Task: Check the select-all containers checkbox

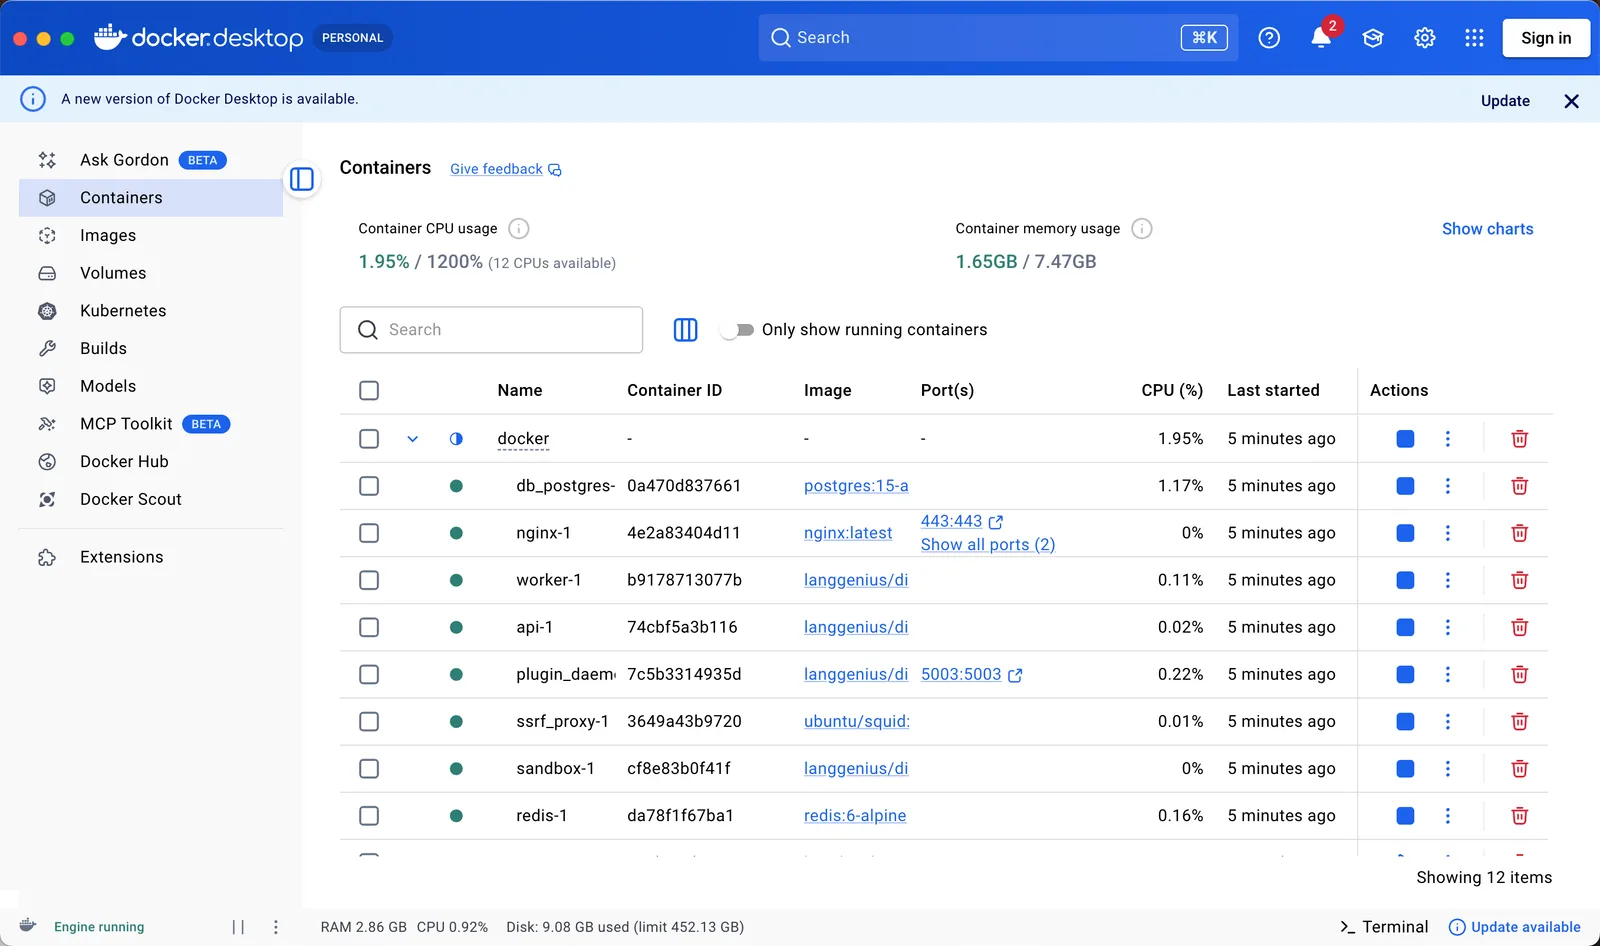Action: pyautogui.click(x=369, y=391)
